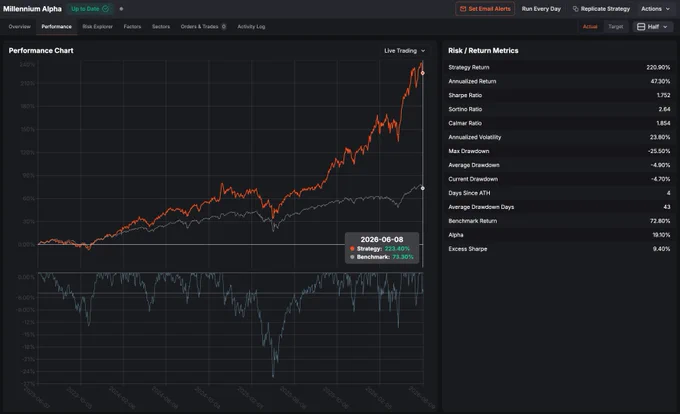Click the Millennium Alpha strategy title
Image resolution: width=680 pixels, height=414 pixels.
[x=32, y=9]
